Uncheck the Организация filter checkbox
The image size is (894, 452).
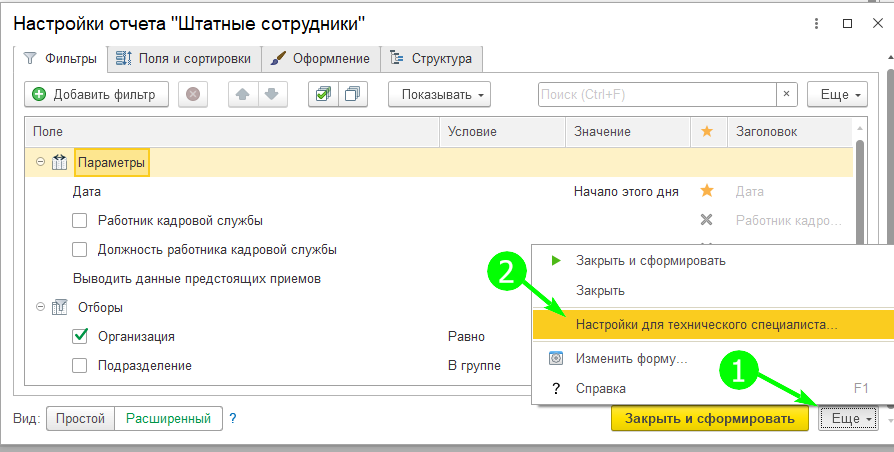point(81,336)
